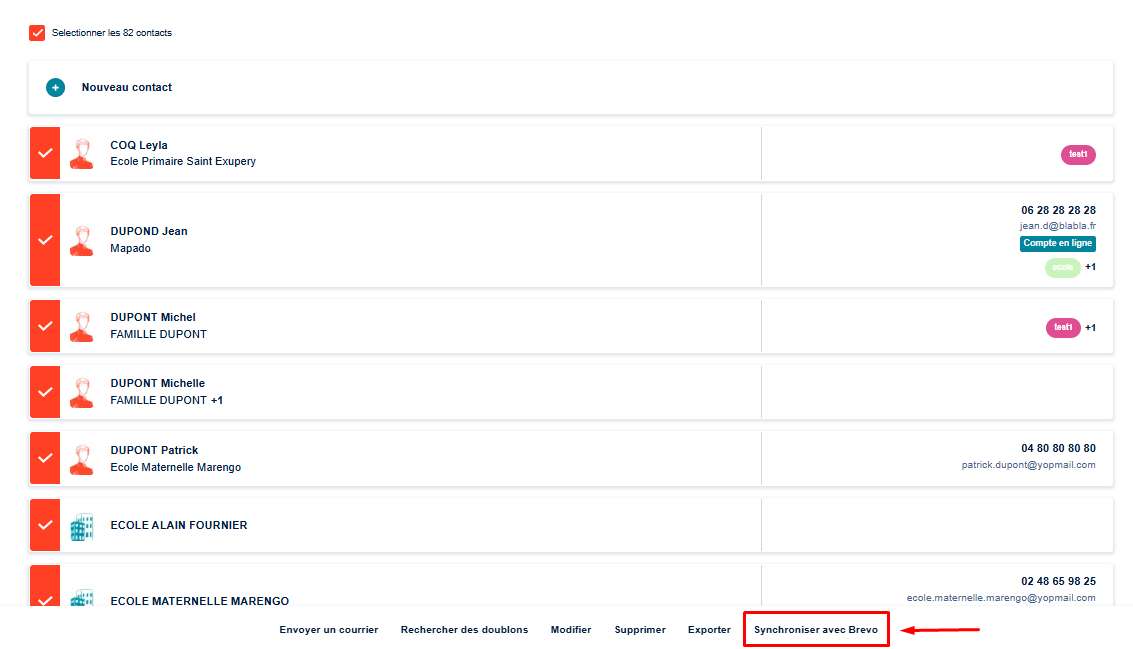Uncheck Selectionner les 82 contacts checkbox
This screenshot has height=649, width=1133.
(x=37, y=33)
